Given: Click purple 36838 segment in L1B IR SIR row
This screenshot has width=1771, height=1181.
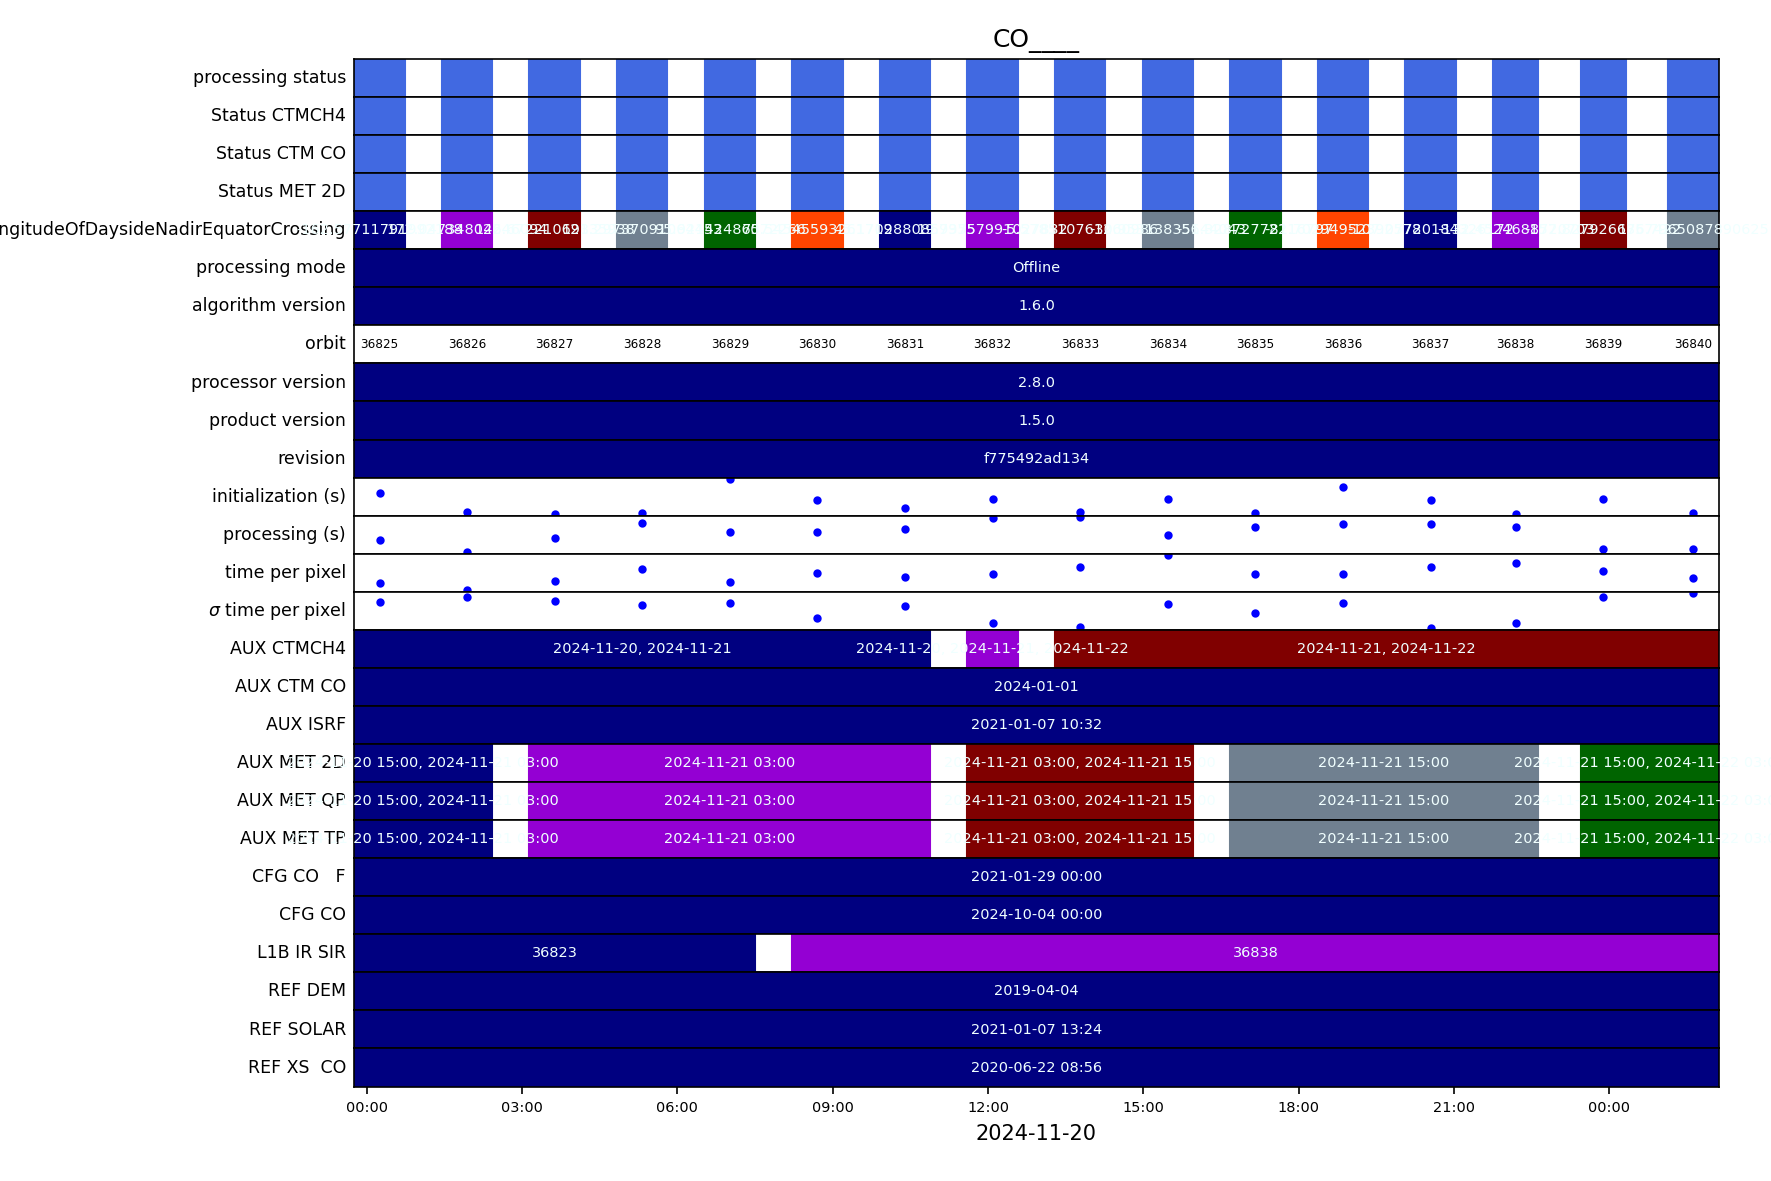Looking at the screenshot, I should click(1254, 953).
